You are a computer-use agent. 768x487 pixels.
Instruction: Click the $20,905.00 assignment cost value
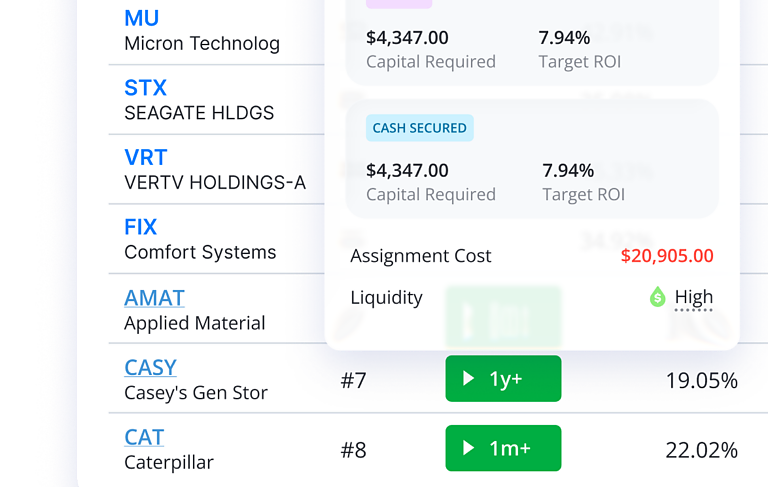[667, 256]
